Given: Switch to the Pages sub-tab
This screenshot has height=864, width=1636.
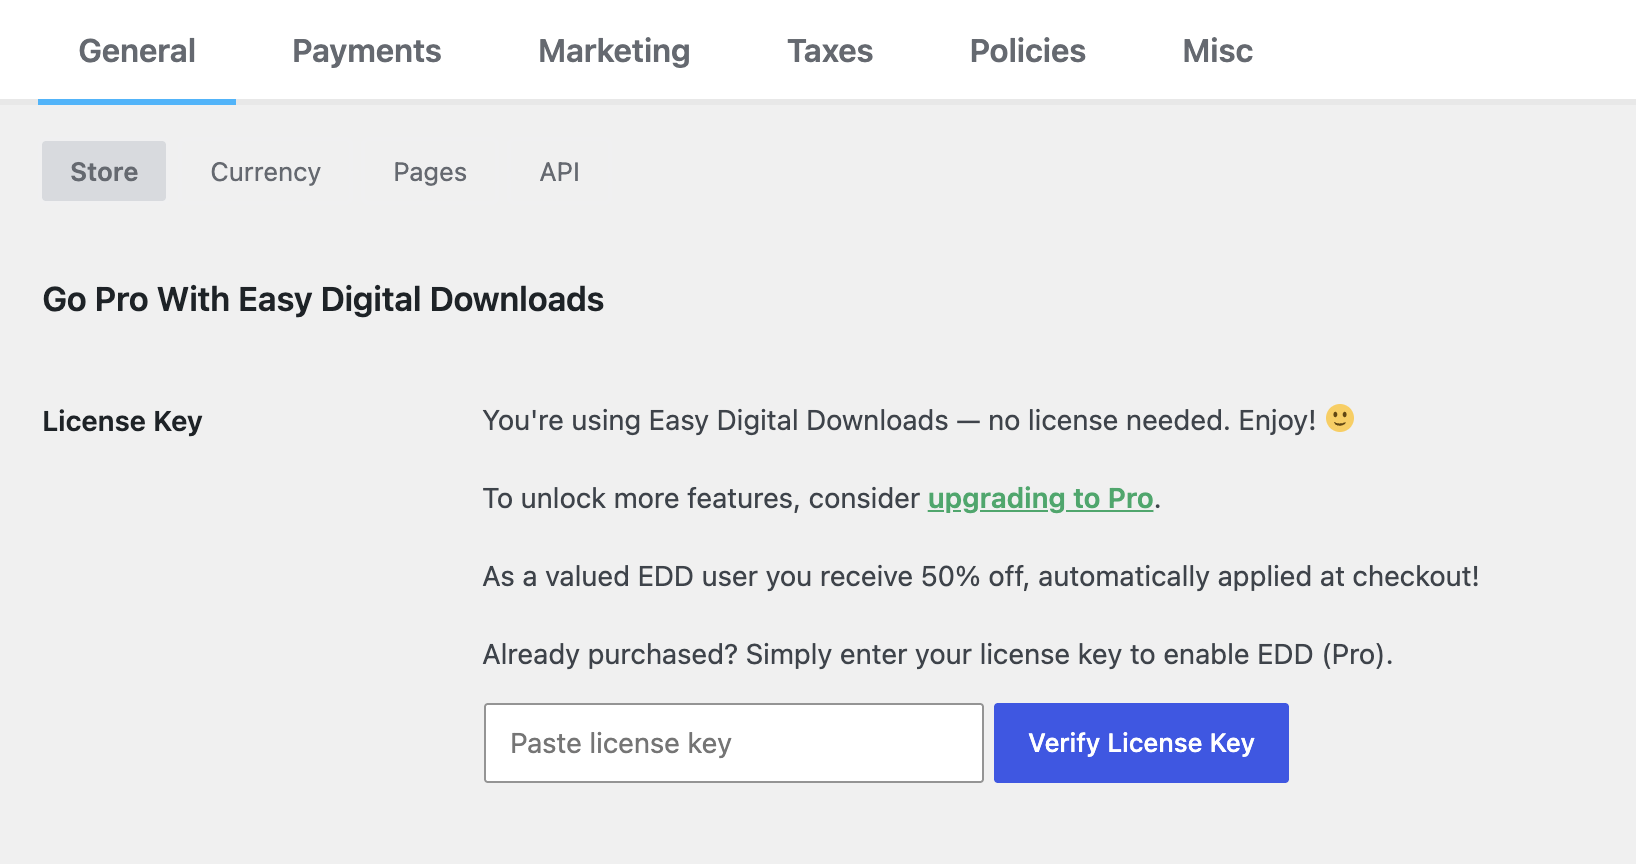Looking at the screenshot, I should coord(430,172).
